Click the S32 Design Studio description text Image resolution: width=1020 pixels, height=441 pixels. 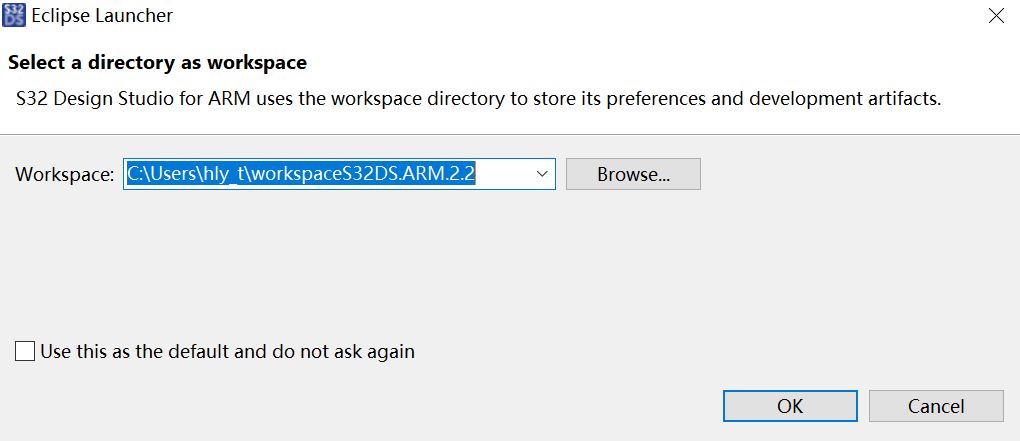479,99
